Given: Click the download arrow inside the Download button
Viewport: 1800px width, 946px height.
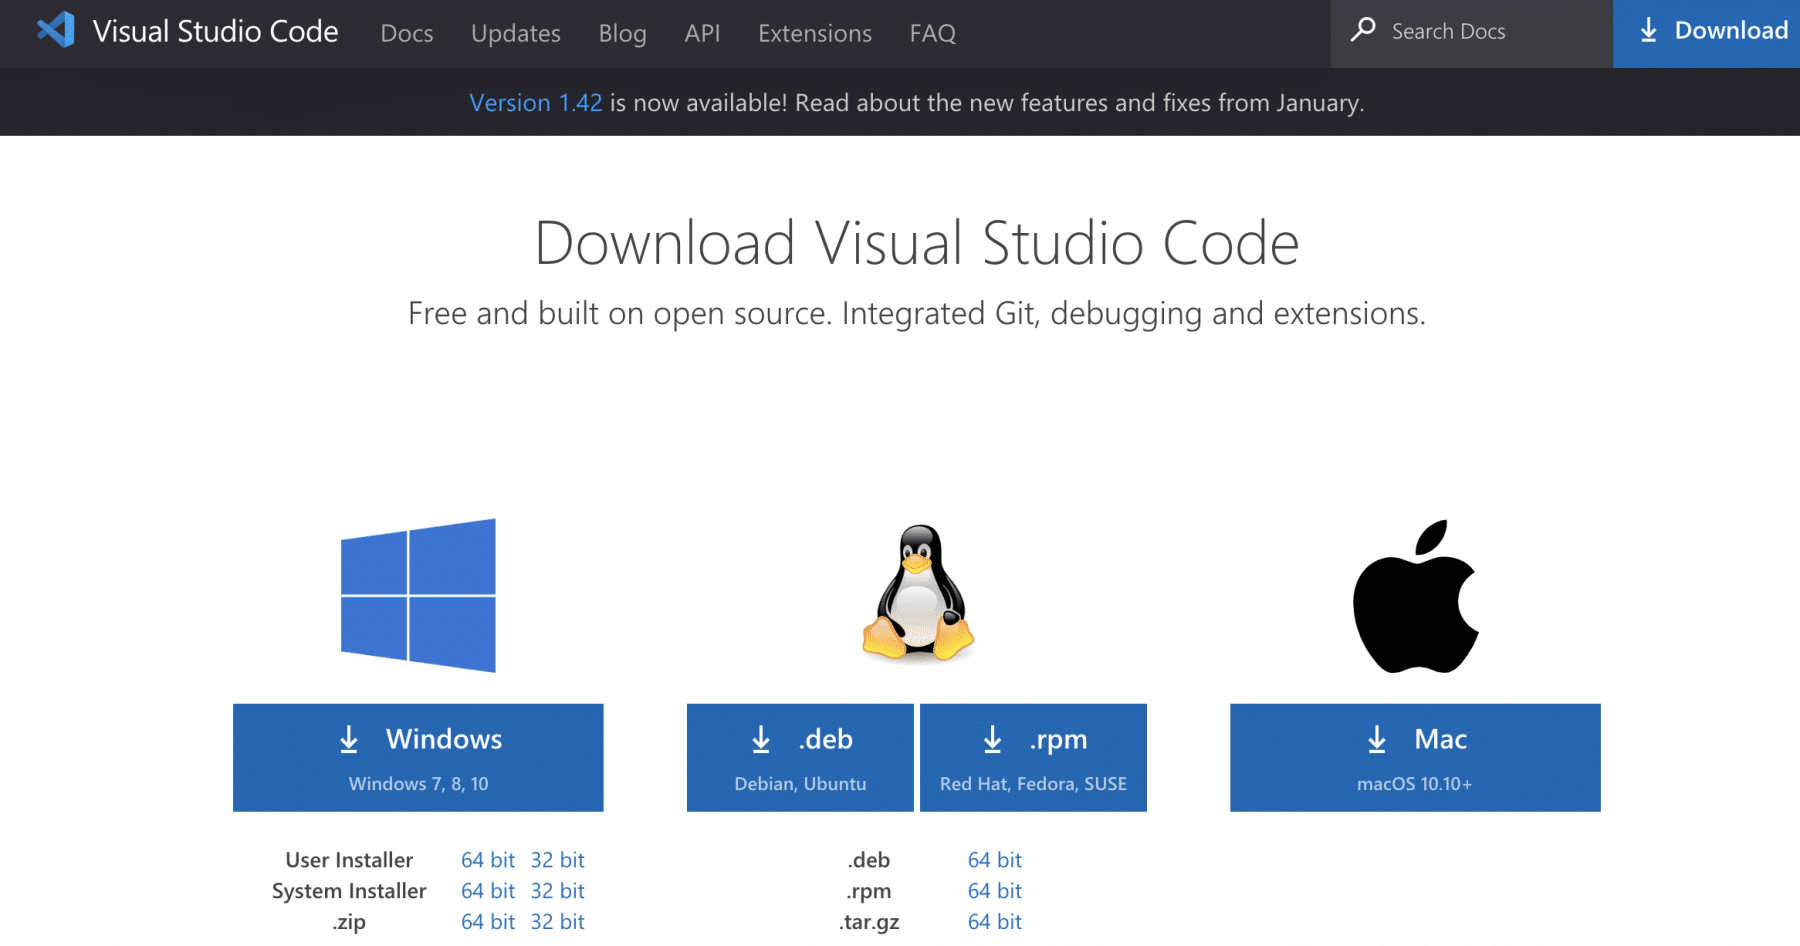Looking at the screenshot, I should click(x=1647, y=31).
